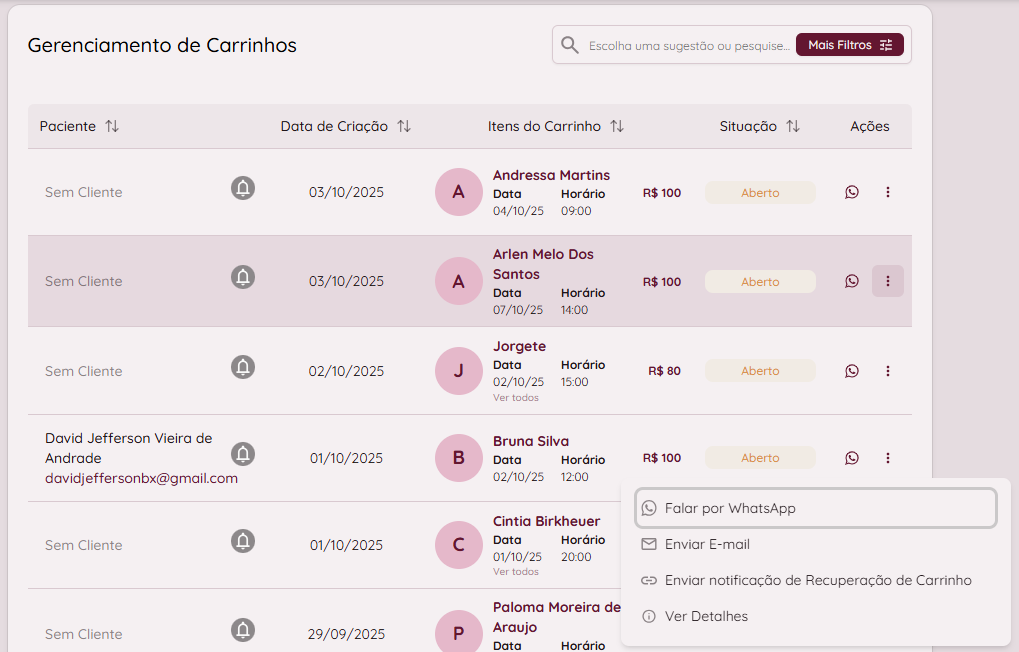Sort by Situação column arrows
The image size is (1019, 652).
pyautogui.click(x=793, y=126)
